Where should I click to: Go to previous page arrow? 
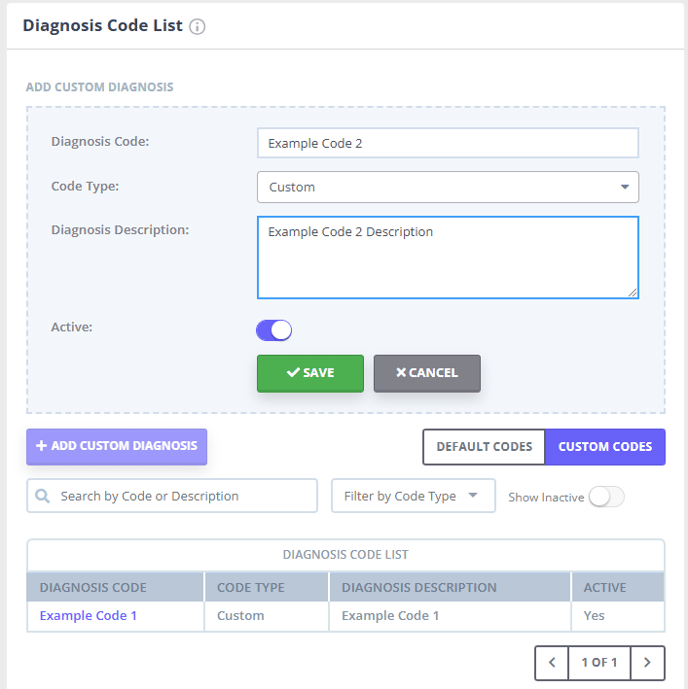(x=552, y=662)
